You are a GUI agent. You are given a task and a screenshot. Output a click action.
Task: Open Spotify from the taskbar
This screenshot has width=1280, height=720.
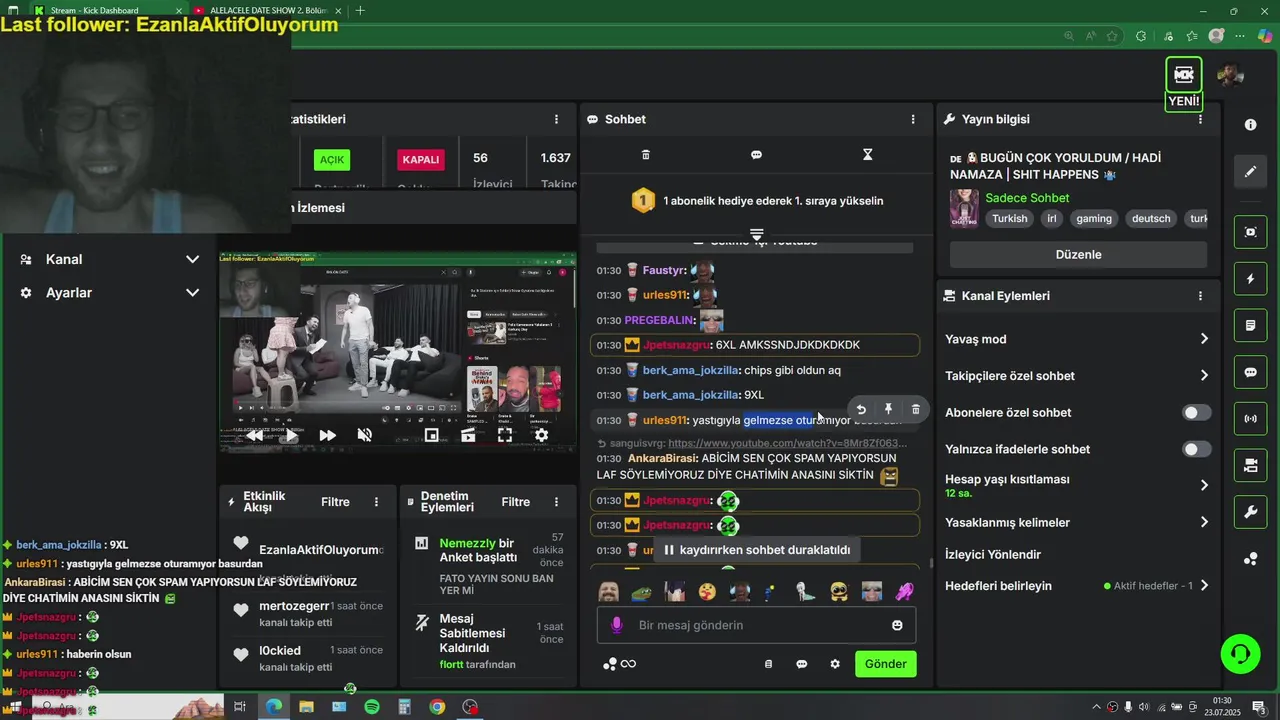coord(372,707)
